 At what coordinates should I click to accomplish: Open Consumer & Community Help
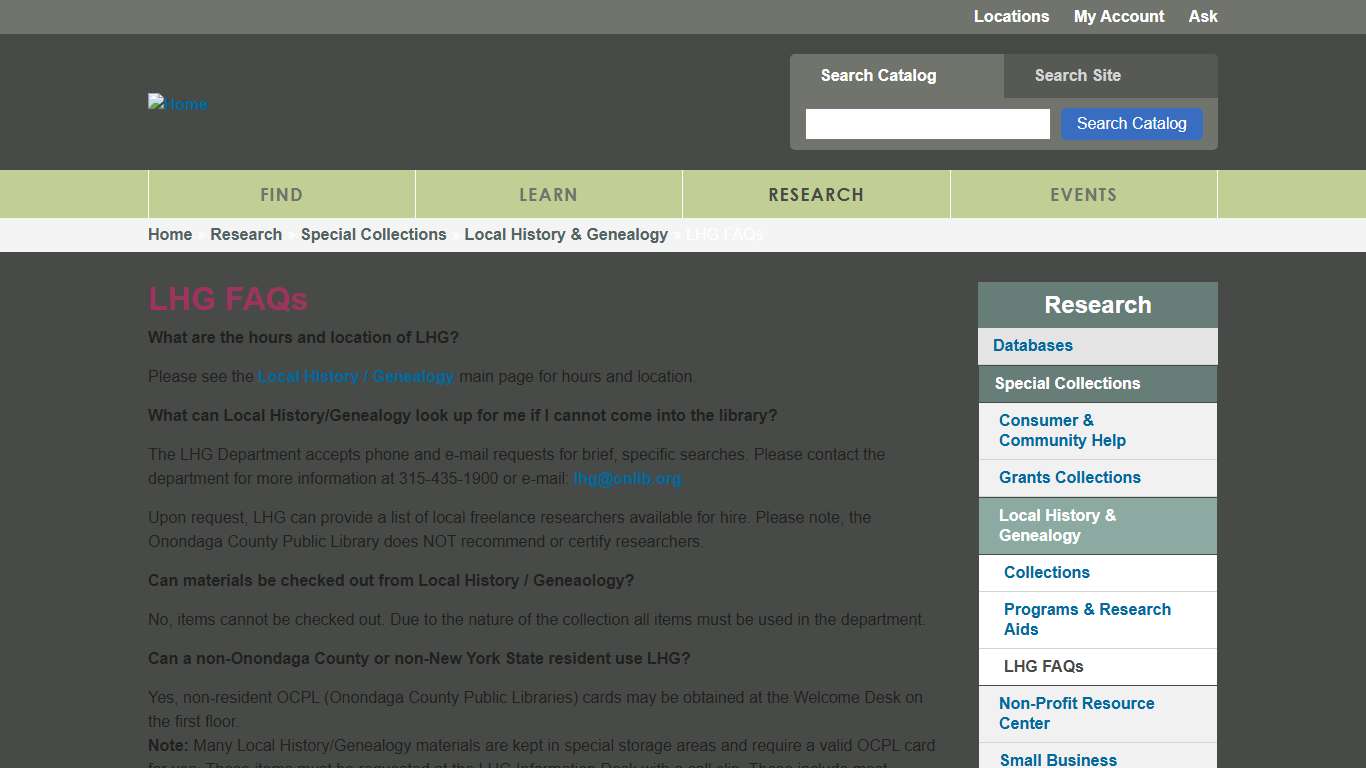(x=1061, y=430)
